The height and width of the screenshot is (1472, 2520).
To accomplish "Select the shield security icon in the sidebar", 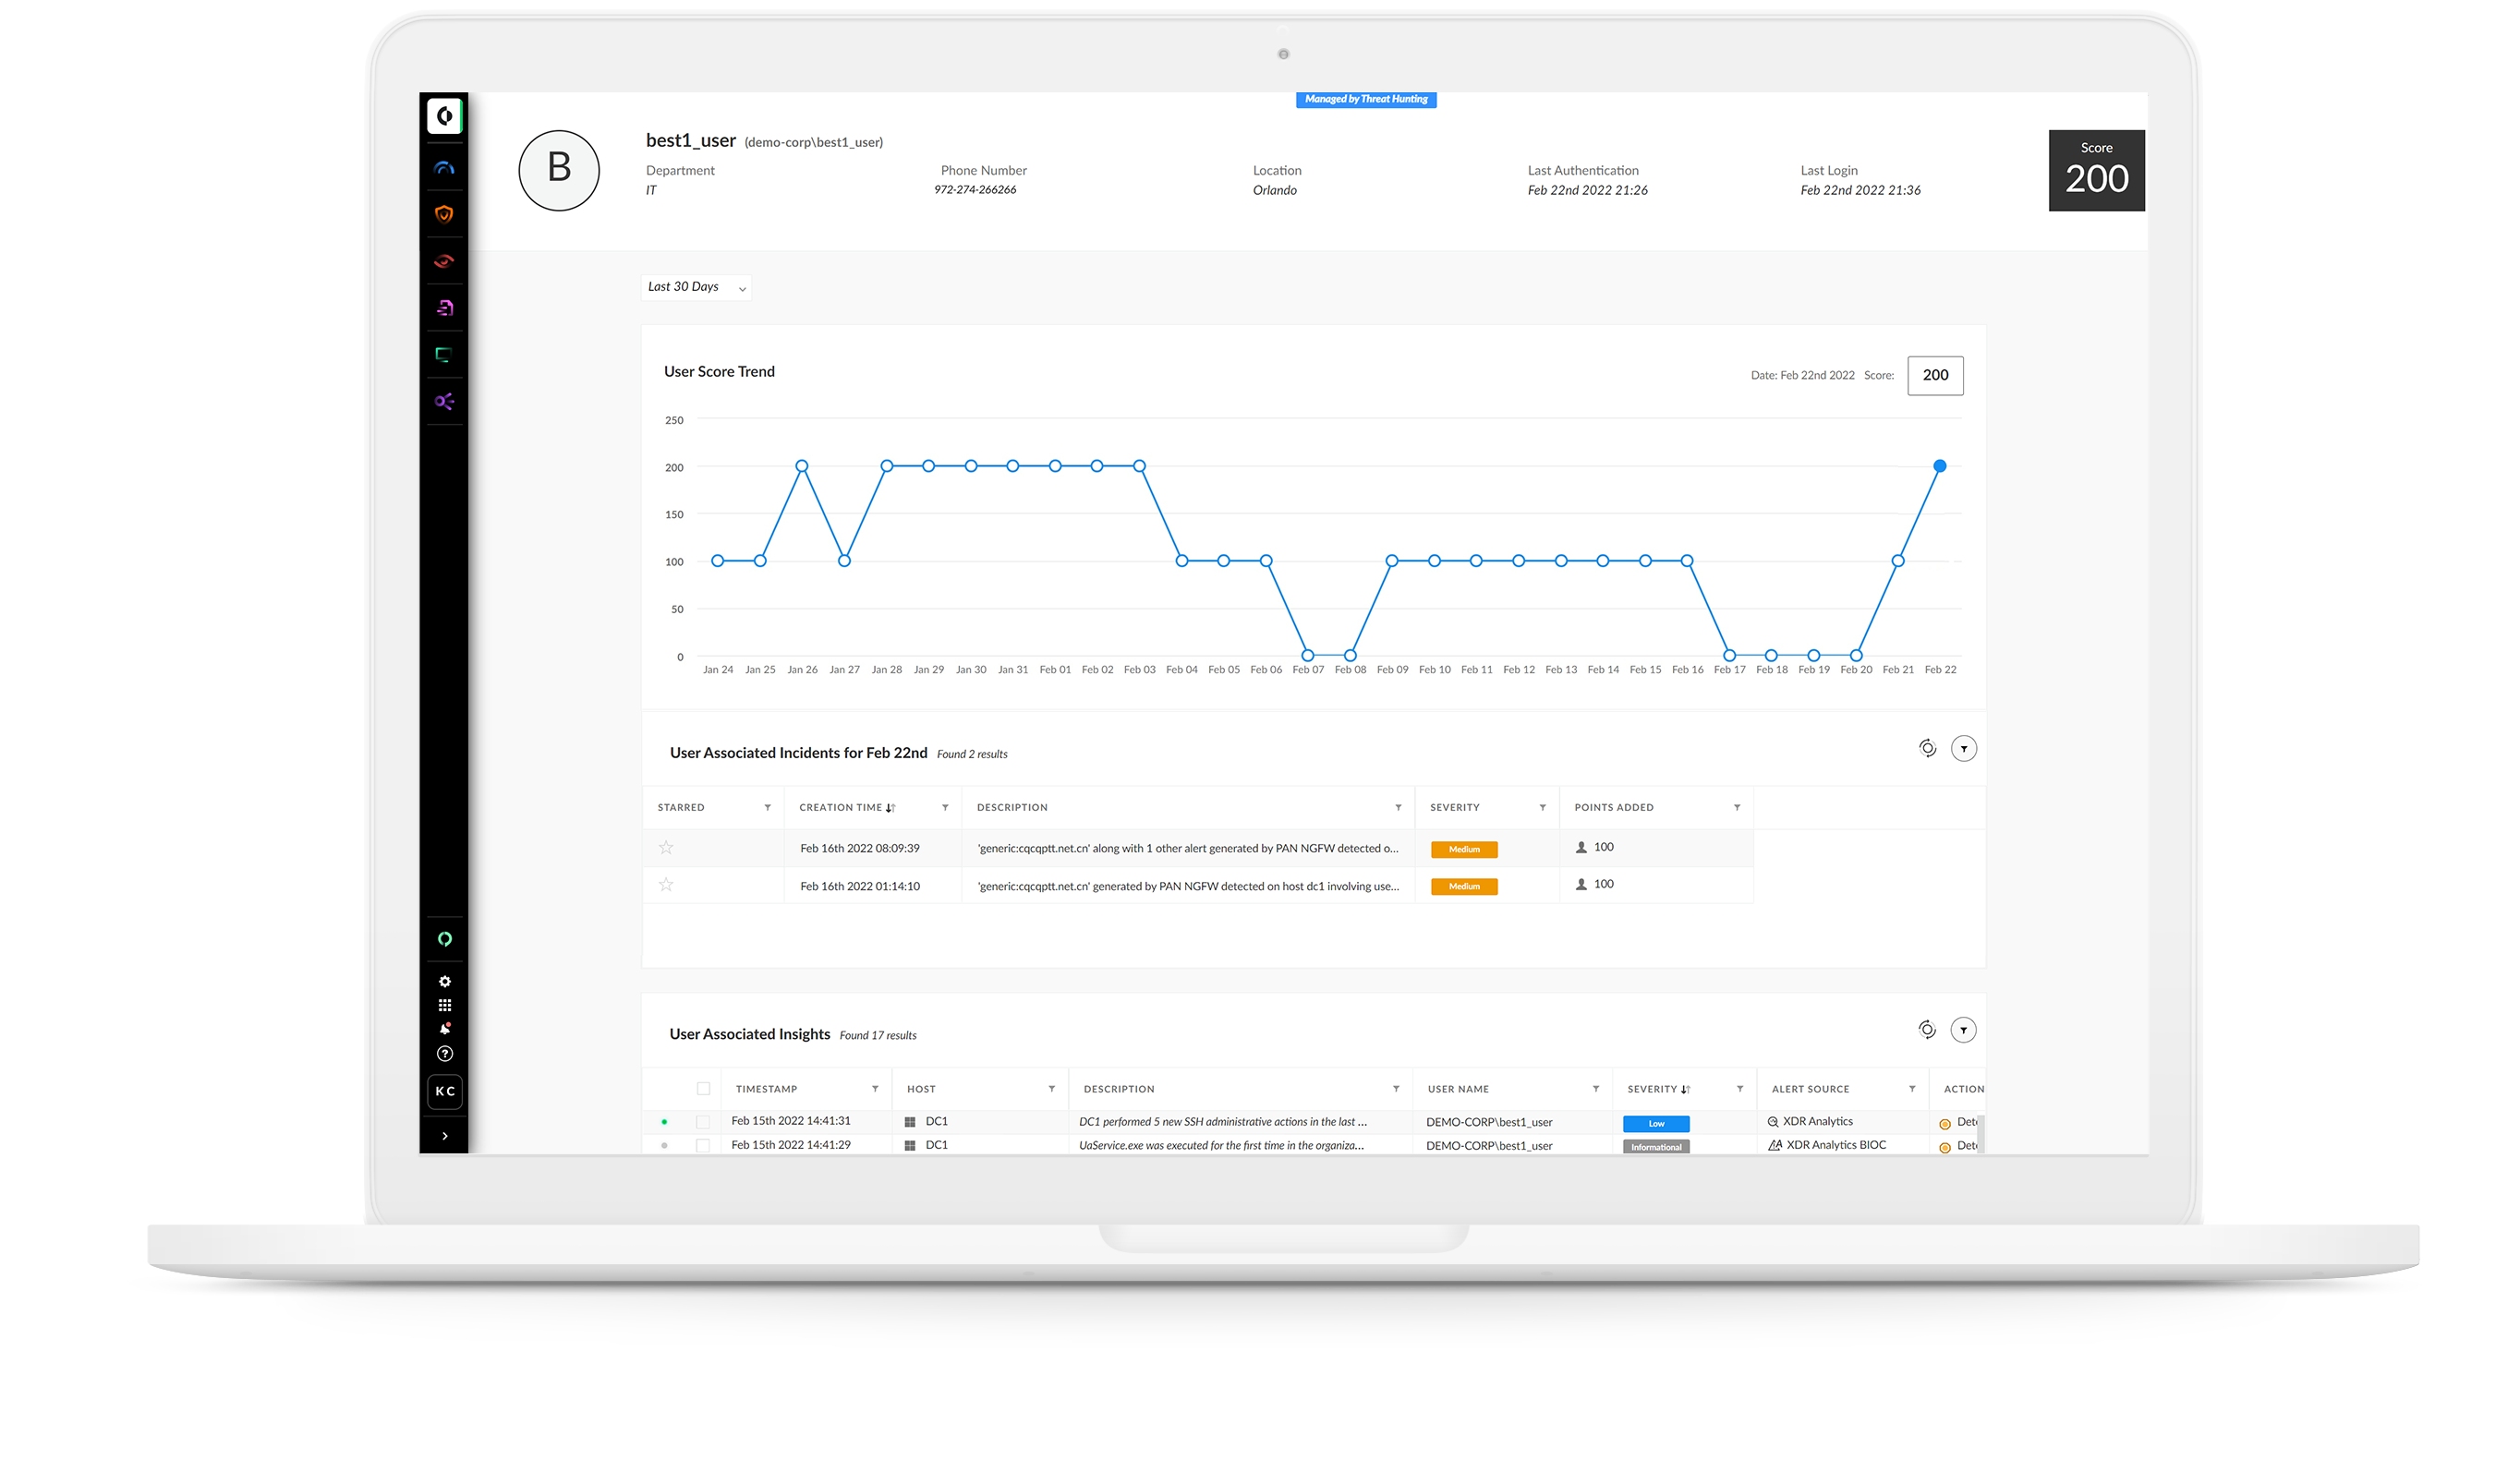I will click(x=444, y=214).
